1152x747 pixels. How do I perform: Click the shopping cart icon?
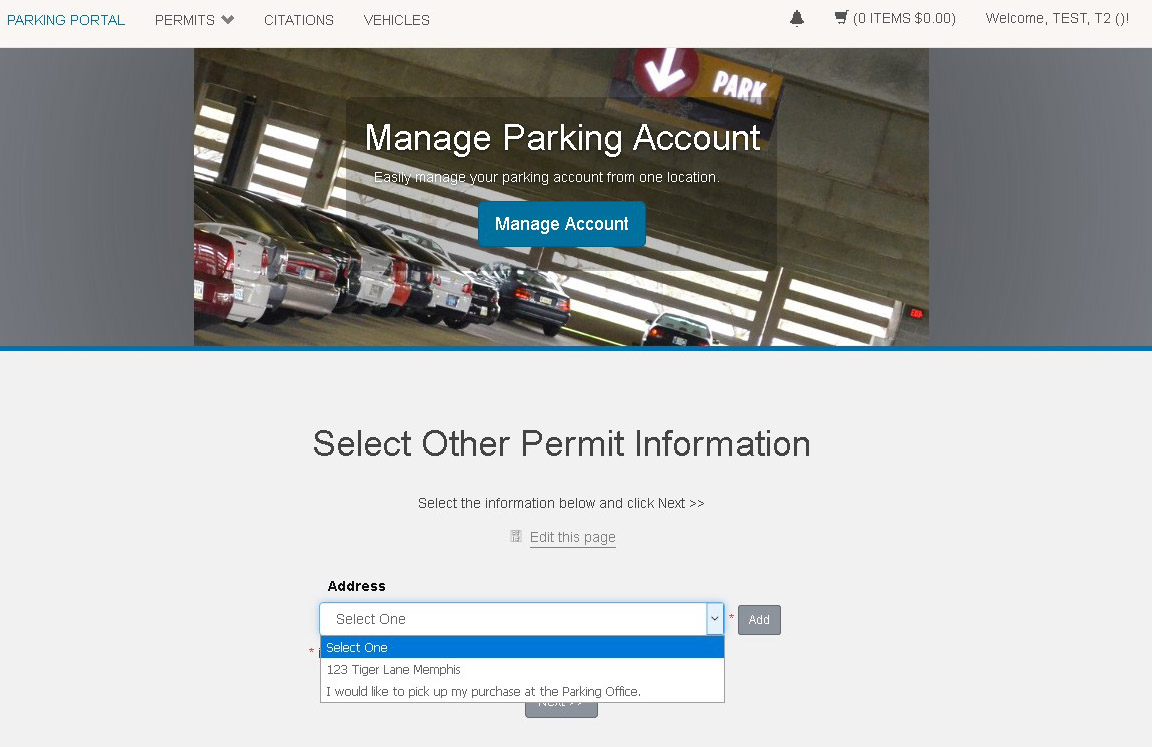click(840, 17)
